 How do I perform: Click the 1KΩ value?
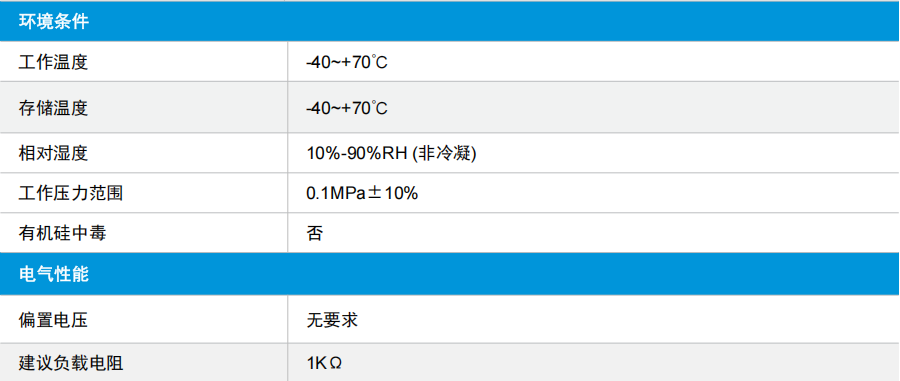click(325, 363)
